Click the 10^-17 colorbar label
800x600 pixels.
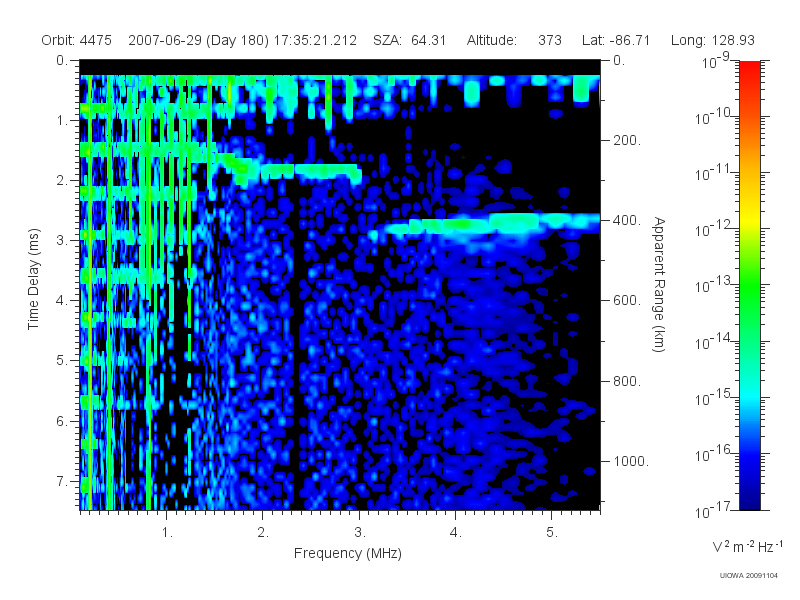(715, 510)
